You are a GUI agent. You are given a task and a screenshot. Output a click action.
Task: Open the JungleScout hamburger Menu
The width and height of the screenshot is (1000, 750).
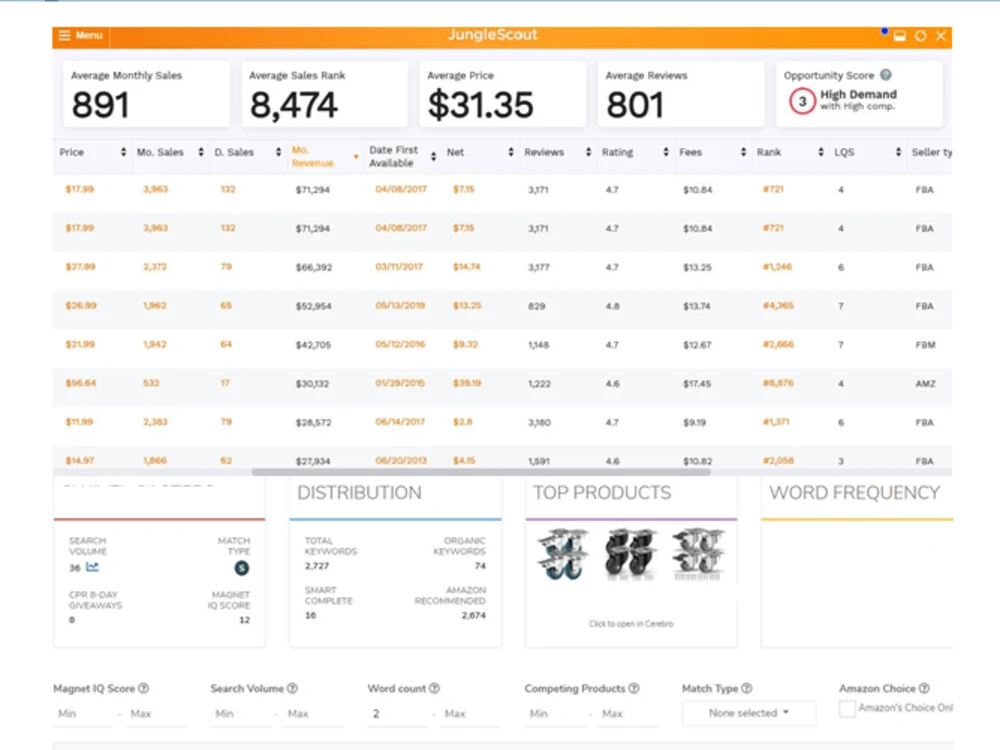pos(80,36)
